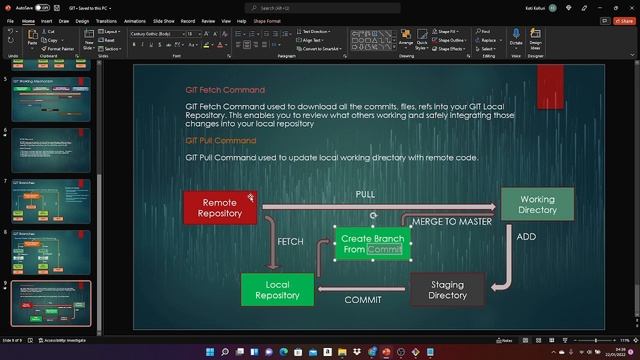640x360 pixels.
Task: Click the Search box in title bar
Action: pos(322,8)
